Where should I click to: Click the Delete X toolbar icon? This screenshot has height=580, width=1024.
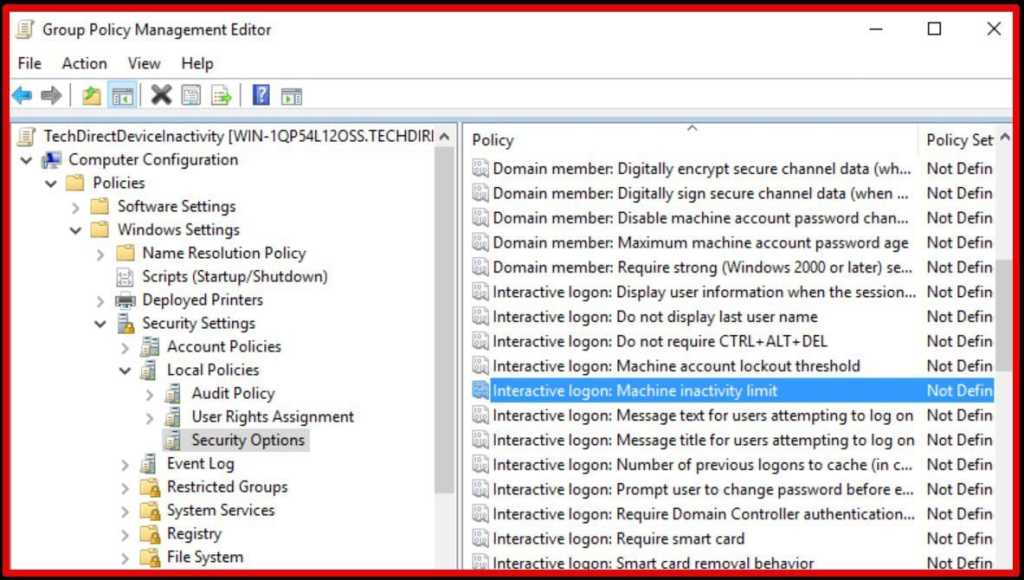click(x=161, y=96)
